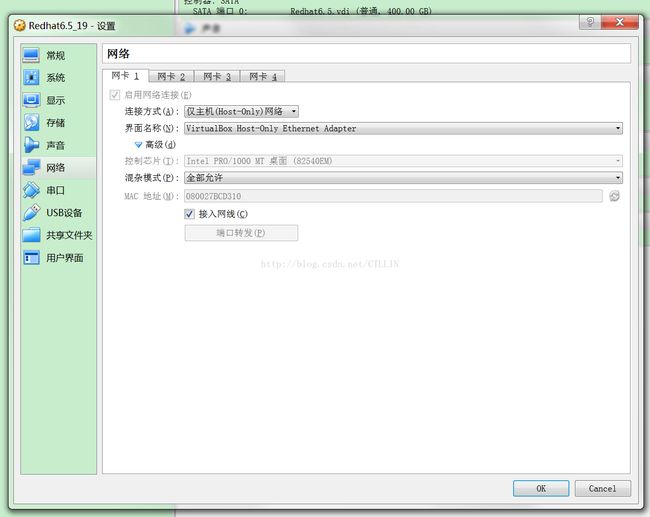This screenshot has width=650, height=517.
Task: Toggle 启用网络连接 checkbox
Action: (115, 95)
